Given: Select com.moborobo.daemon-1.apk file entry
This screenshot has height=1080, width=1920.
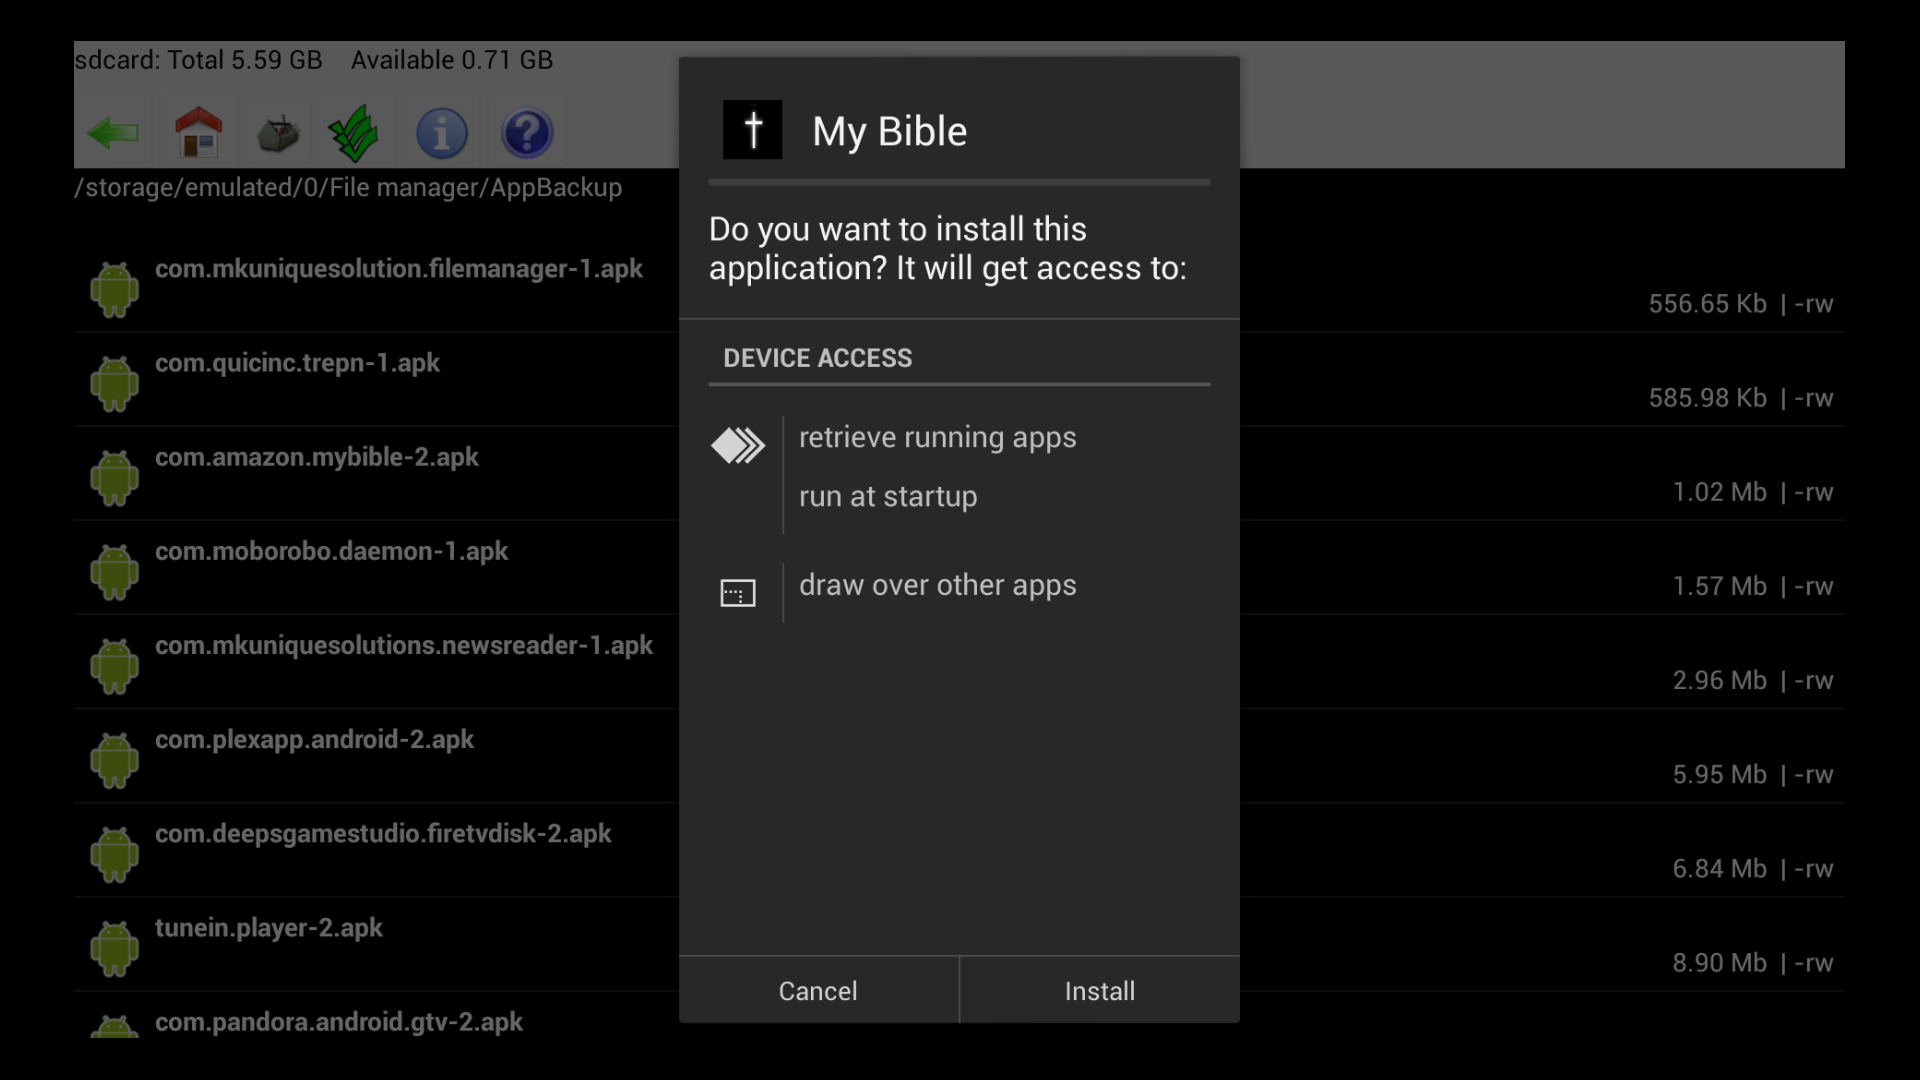Looking at the screenshot, I should pos(331,551).
